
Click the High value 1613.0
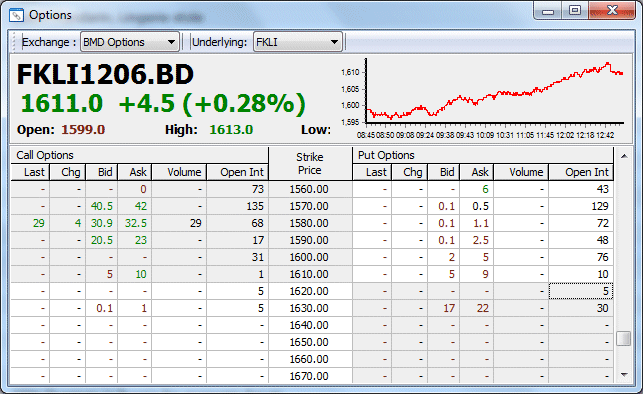[x=231, y=130]
